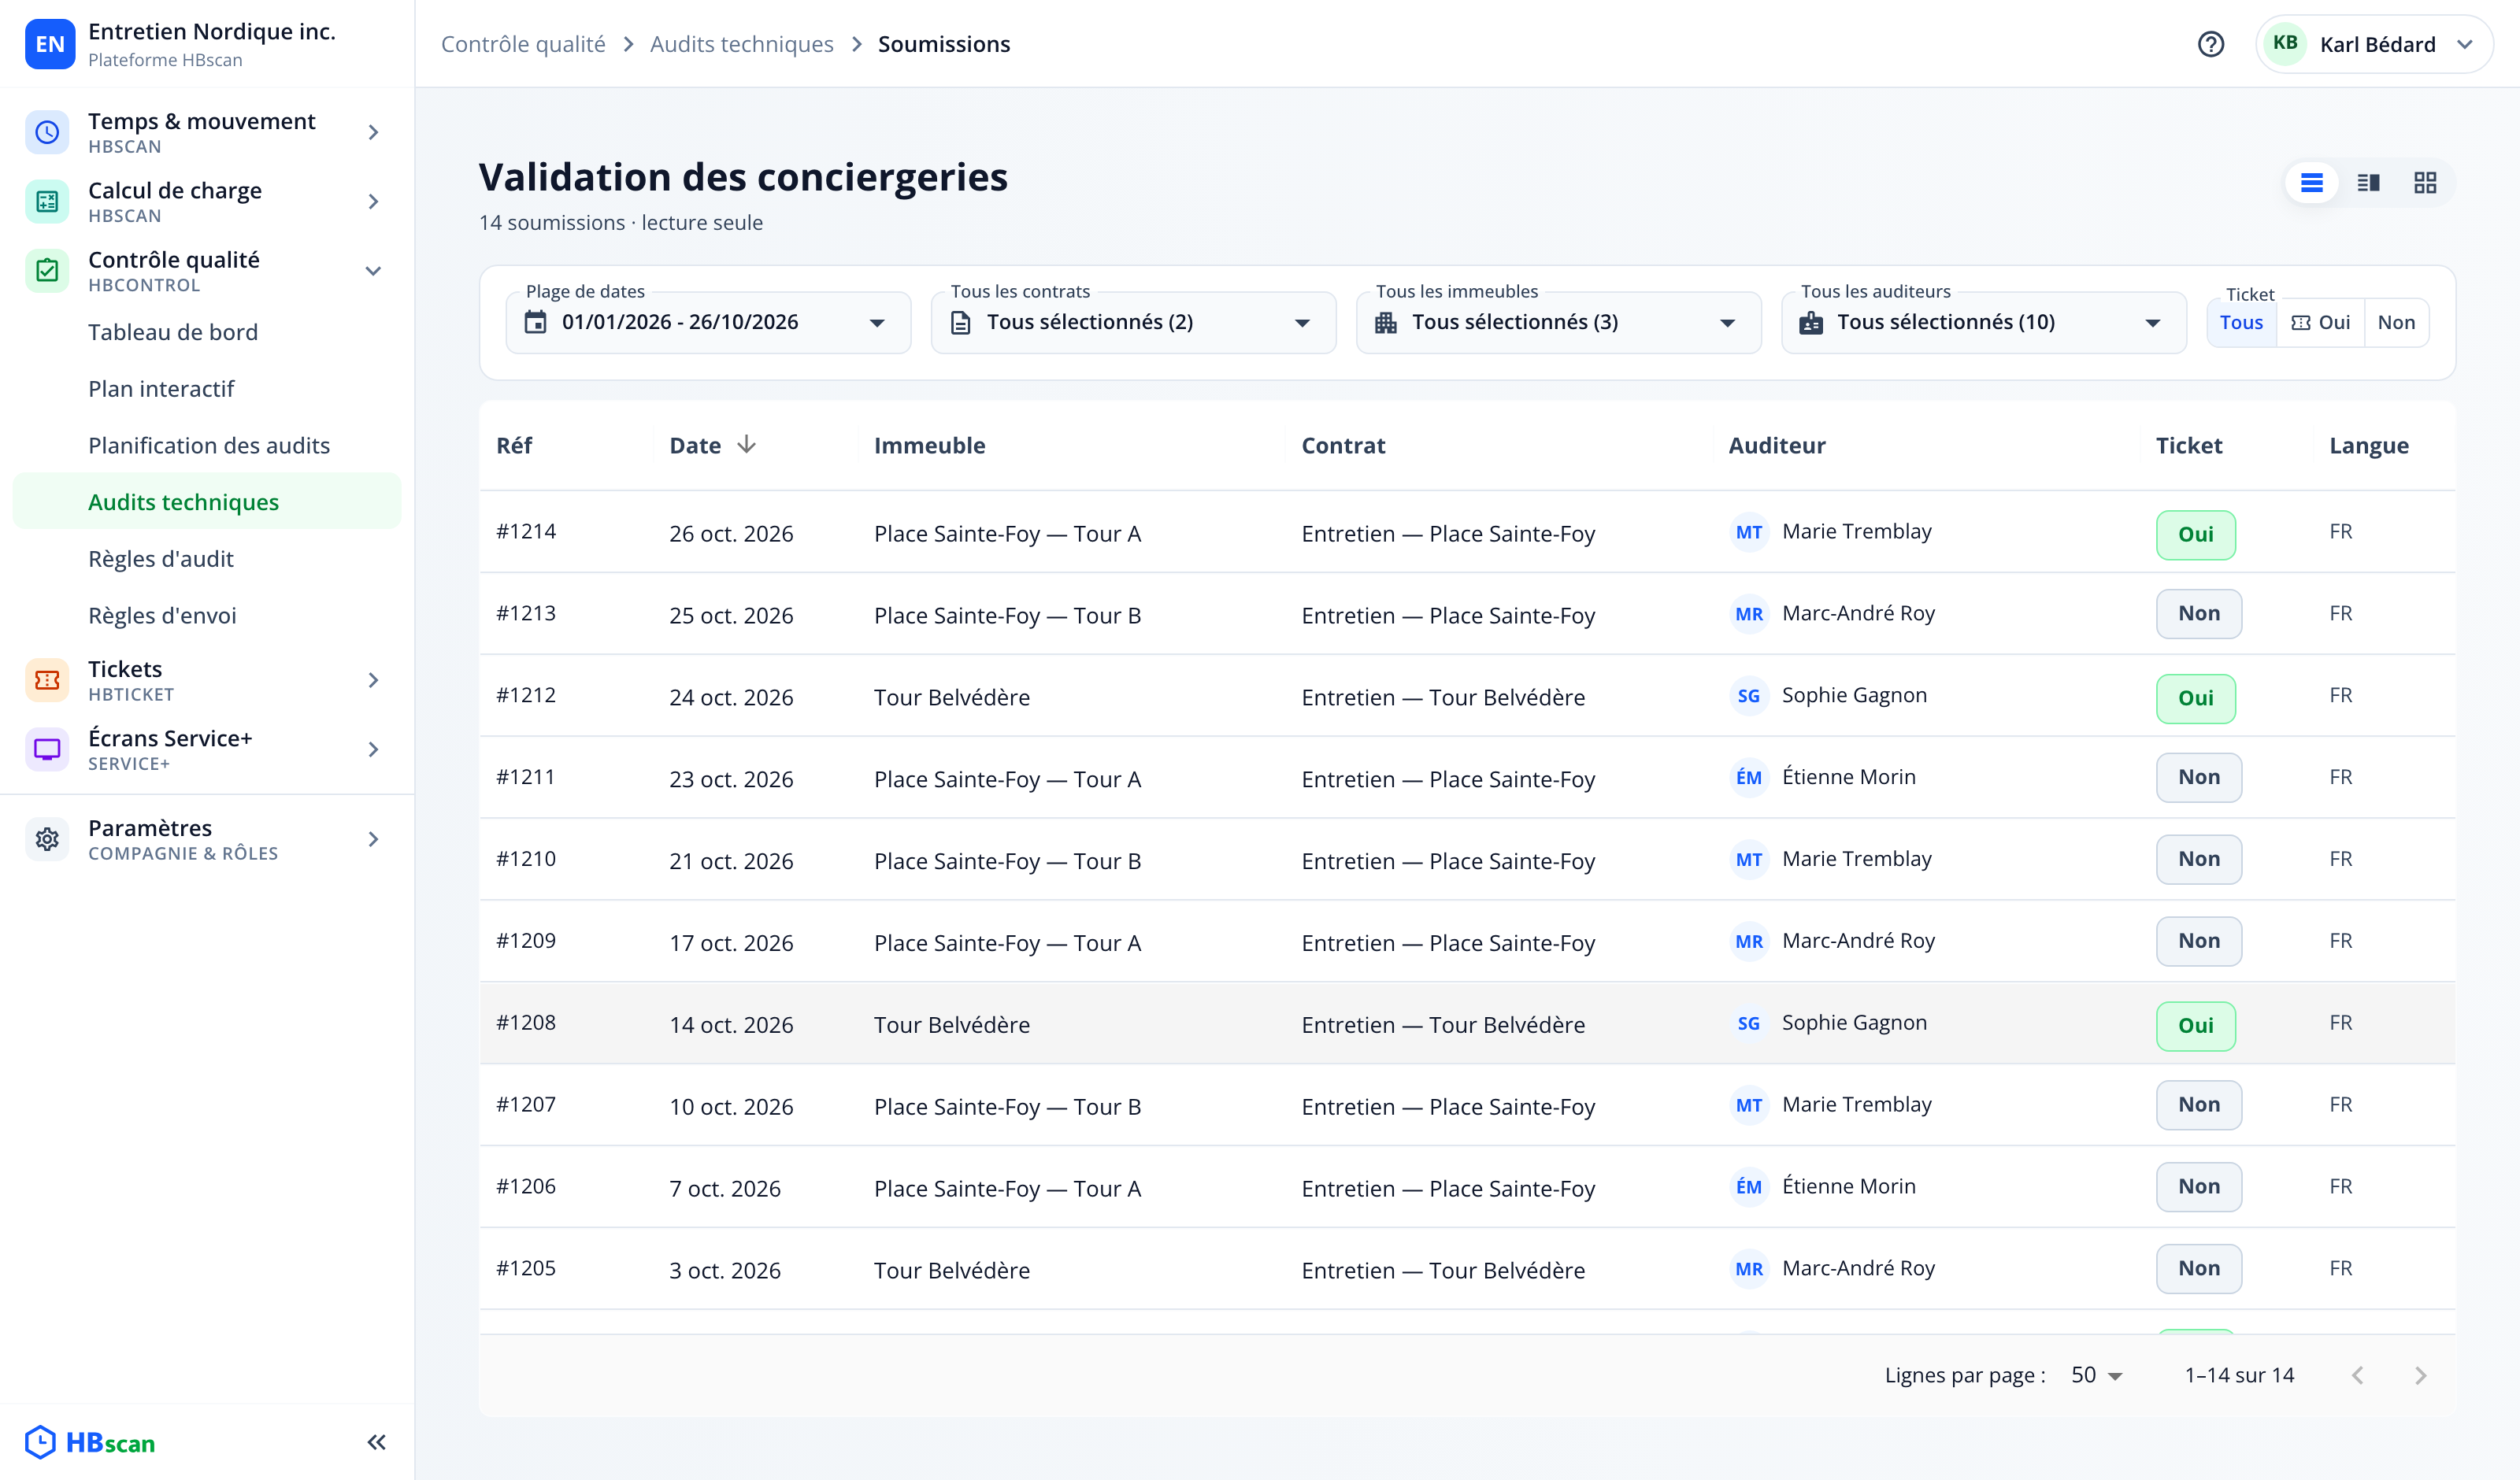2520x1480 pixels.
Task: Click the Paramètres gear icon
Action: (47, 839)
